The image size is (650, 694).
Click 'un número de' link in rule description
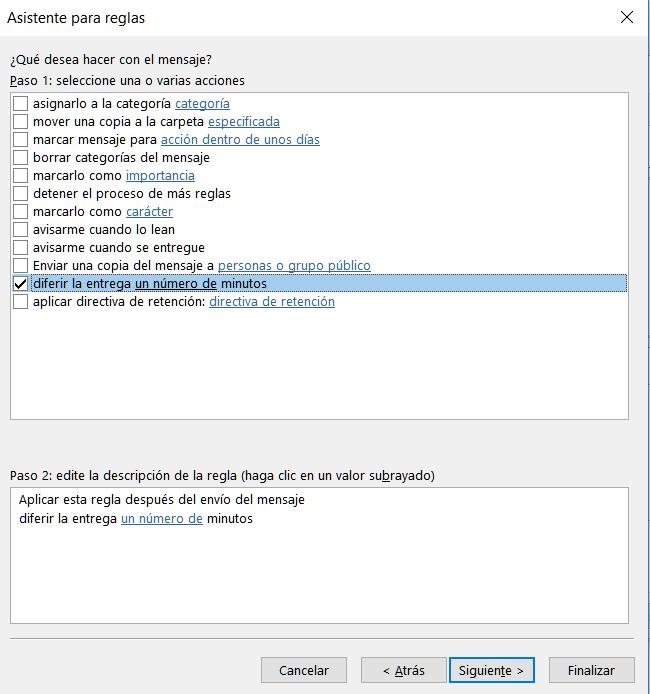pyautogui.click(x=162, y=519)
